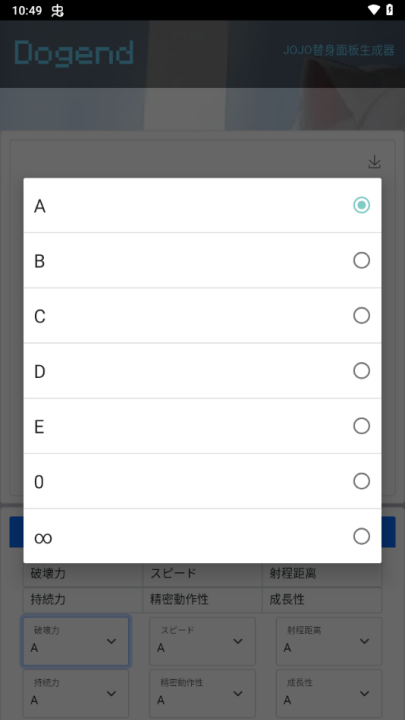Expand the スピード dropdown

[x=202, y=641]
